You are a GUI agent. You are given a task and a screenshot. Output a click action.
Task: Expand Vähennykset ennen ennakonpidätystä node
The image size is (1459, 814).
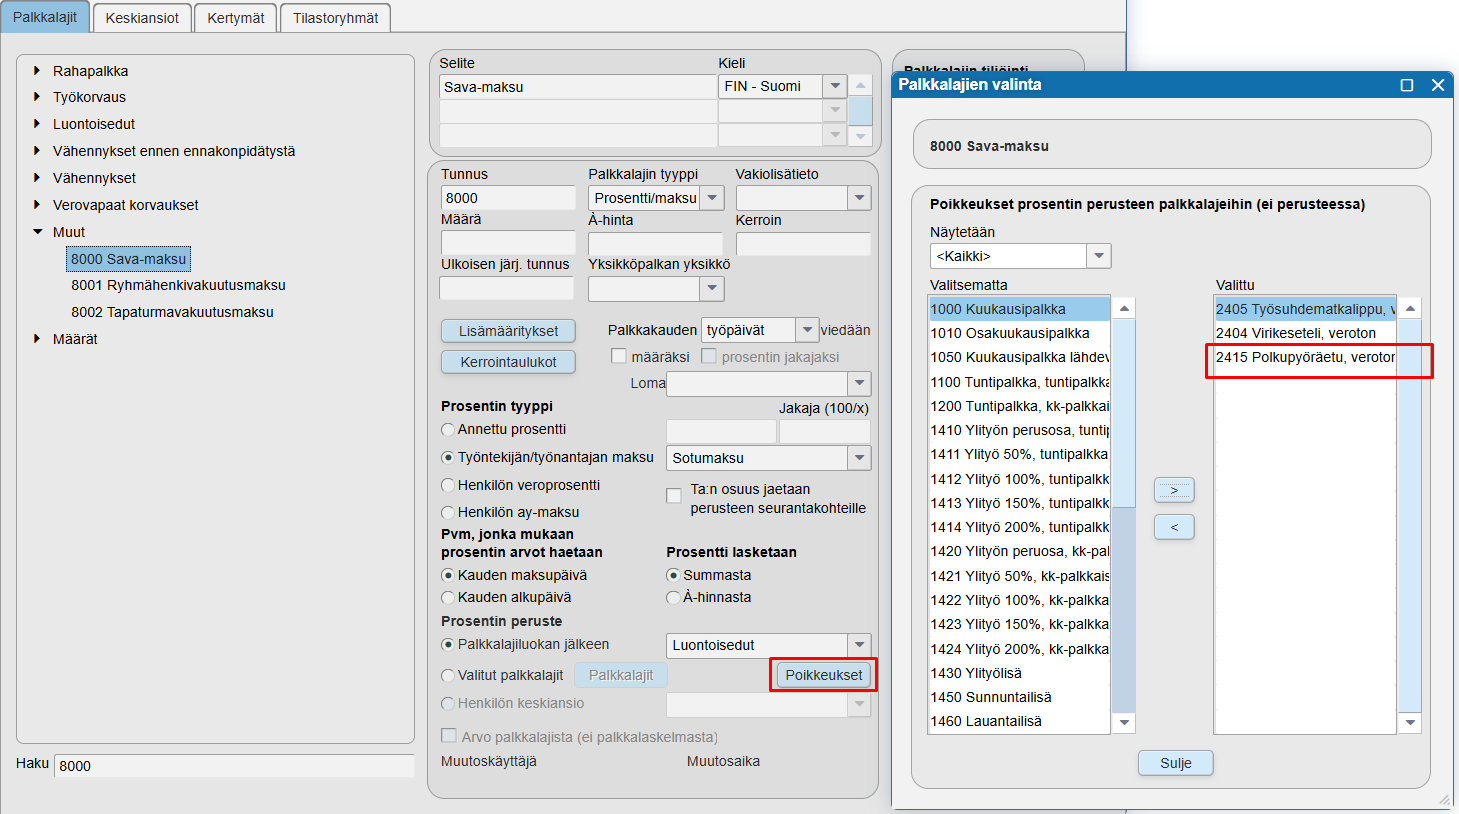(37, 151)
